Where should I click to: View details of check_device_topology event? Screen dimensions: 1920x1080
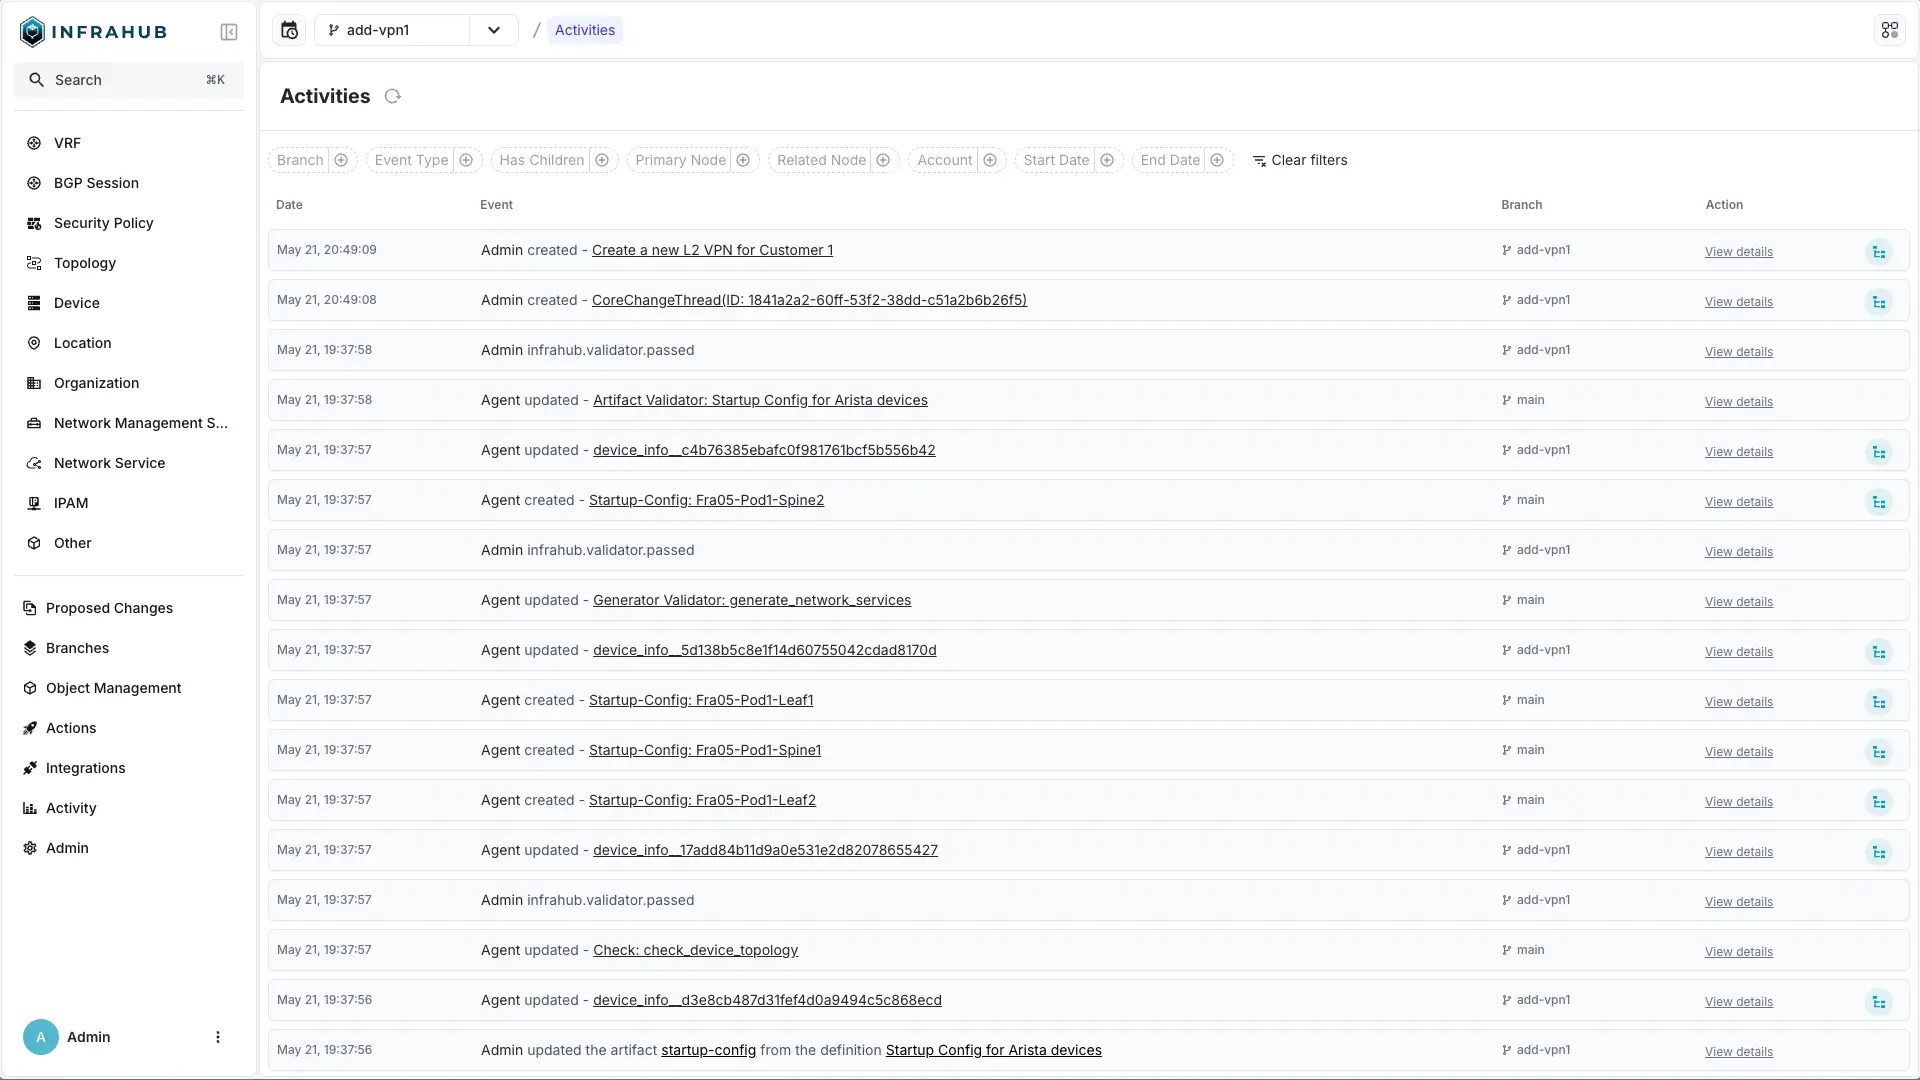pyautogui.click(x=1738, y=952)
